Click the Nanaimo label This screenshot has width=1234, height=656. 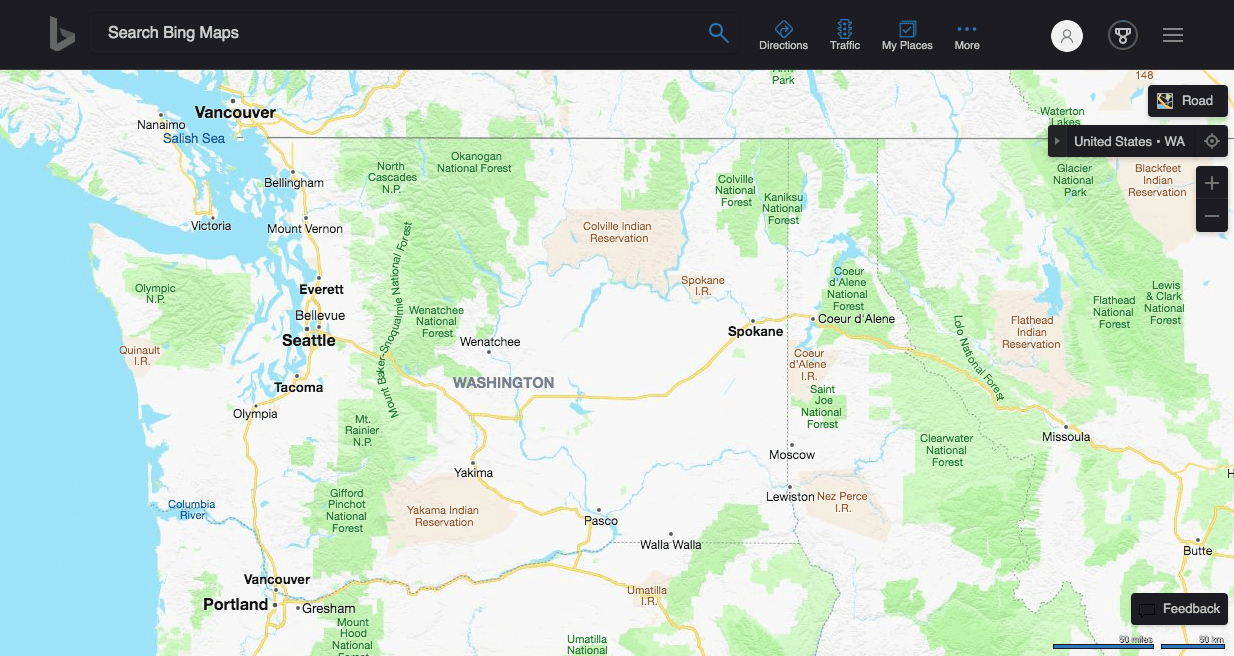click(161, 125)
